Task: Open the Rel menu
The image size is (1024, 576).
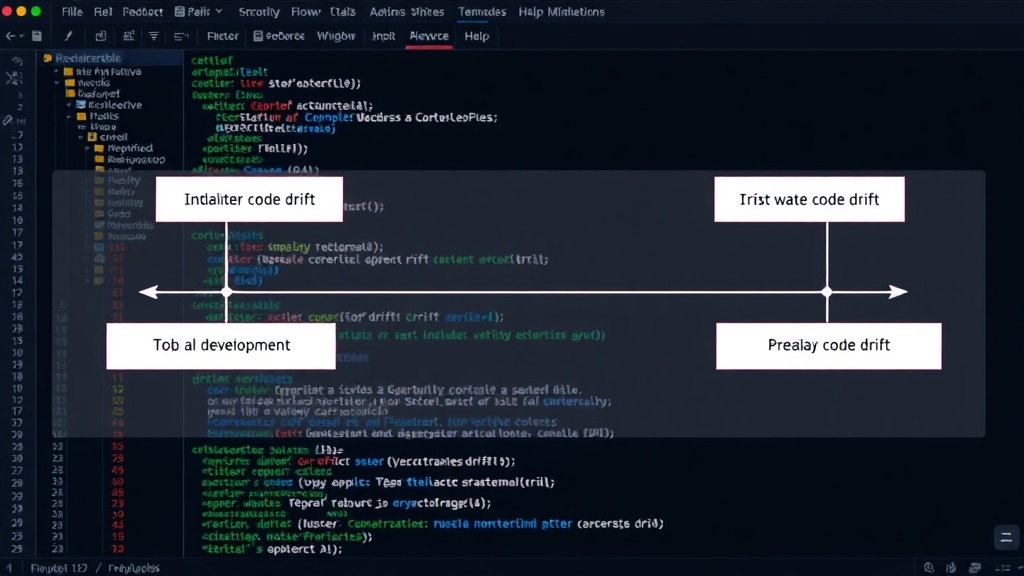Action: pyautogui.click(x=103, y=12)
